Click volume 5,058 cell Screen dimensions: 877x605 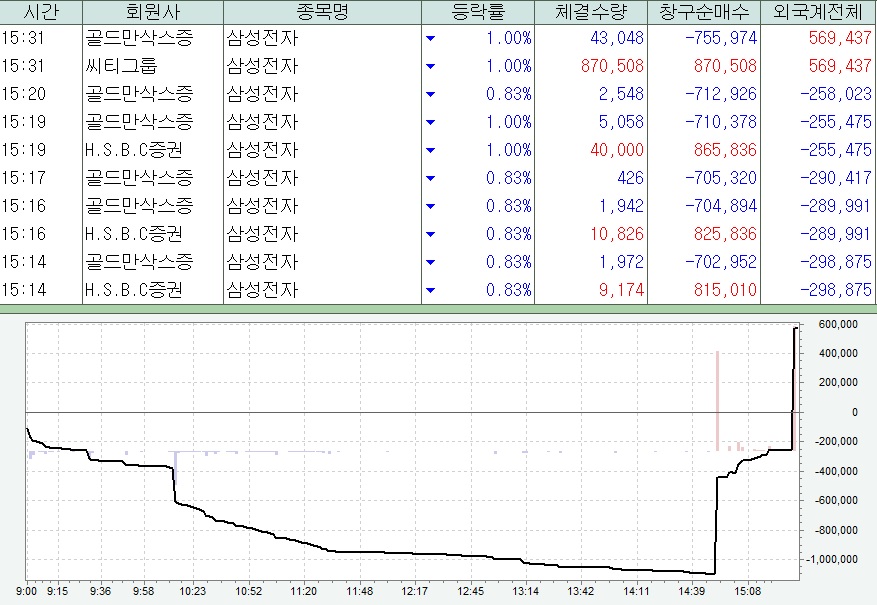tap(621, 122)
